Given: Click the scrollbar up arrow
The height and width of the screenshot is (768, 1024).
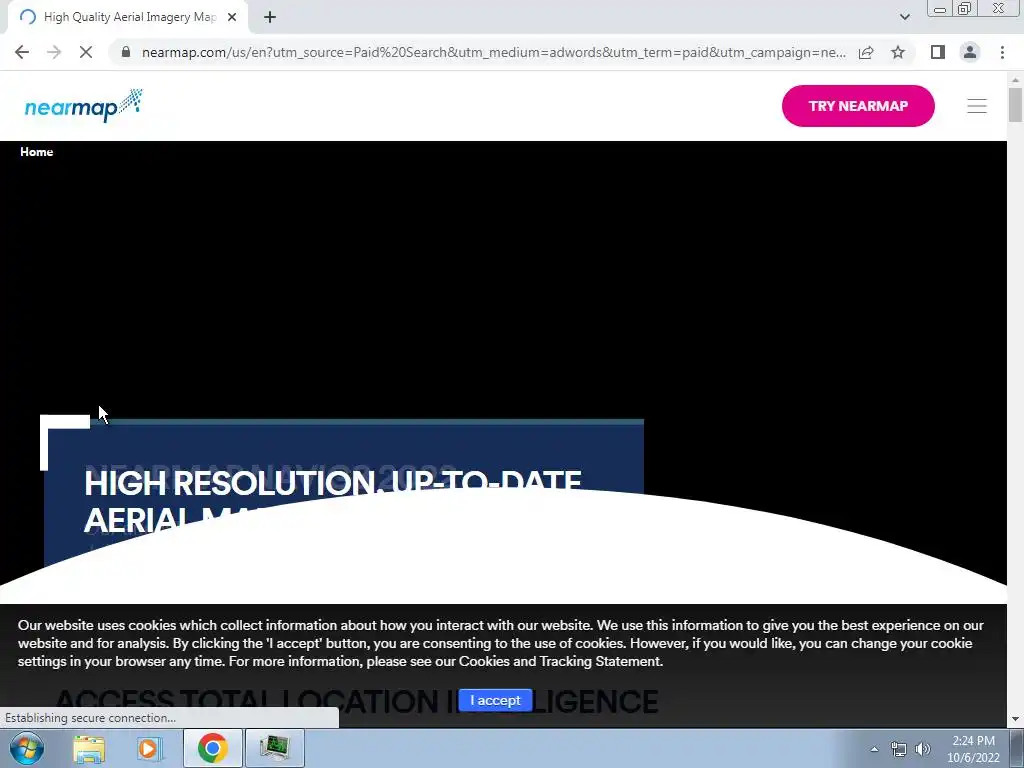Looking at the screenshot, I should (1015, 79).
